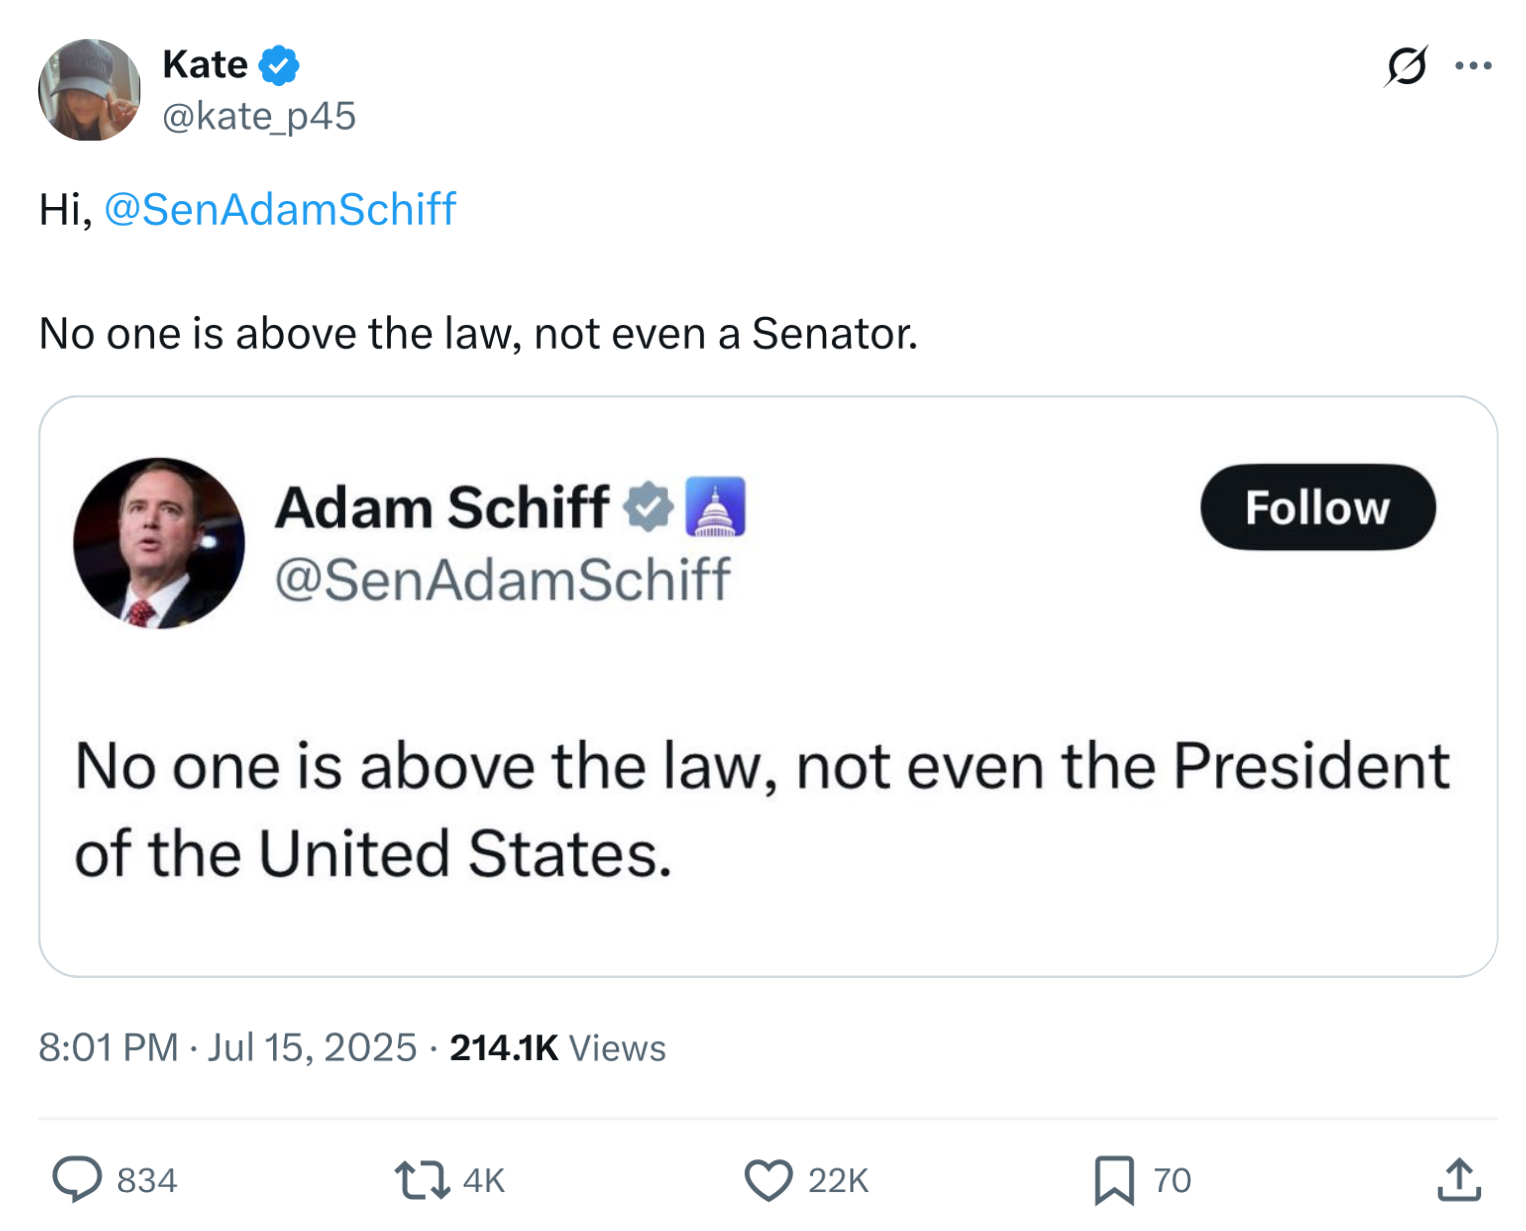This screenshot has height=1231, width=1526.
Task: Click the gray @SenAdamSchiff handle in quoted tweet
Action: (502, 580)
